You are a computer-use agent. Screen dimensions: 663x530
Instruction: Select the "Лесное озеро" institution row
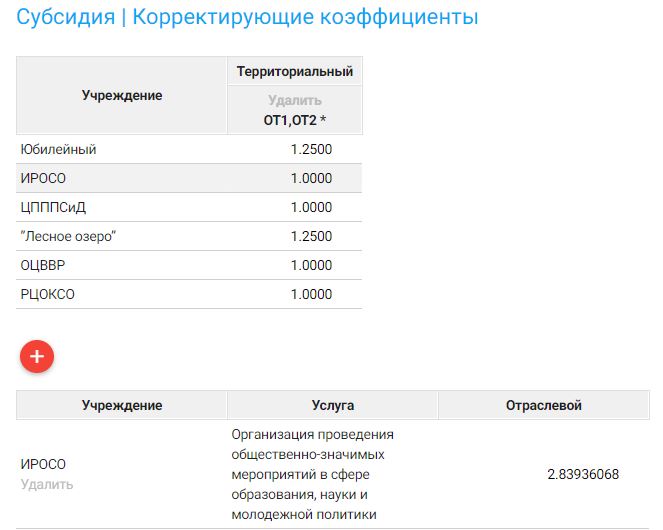coord(62,237)
